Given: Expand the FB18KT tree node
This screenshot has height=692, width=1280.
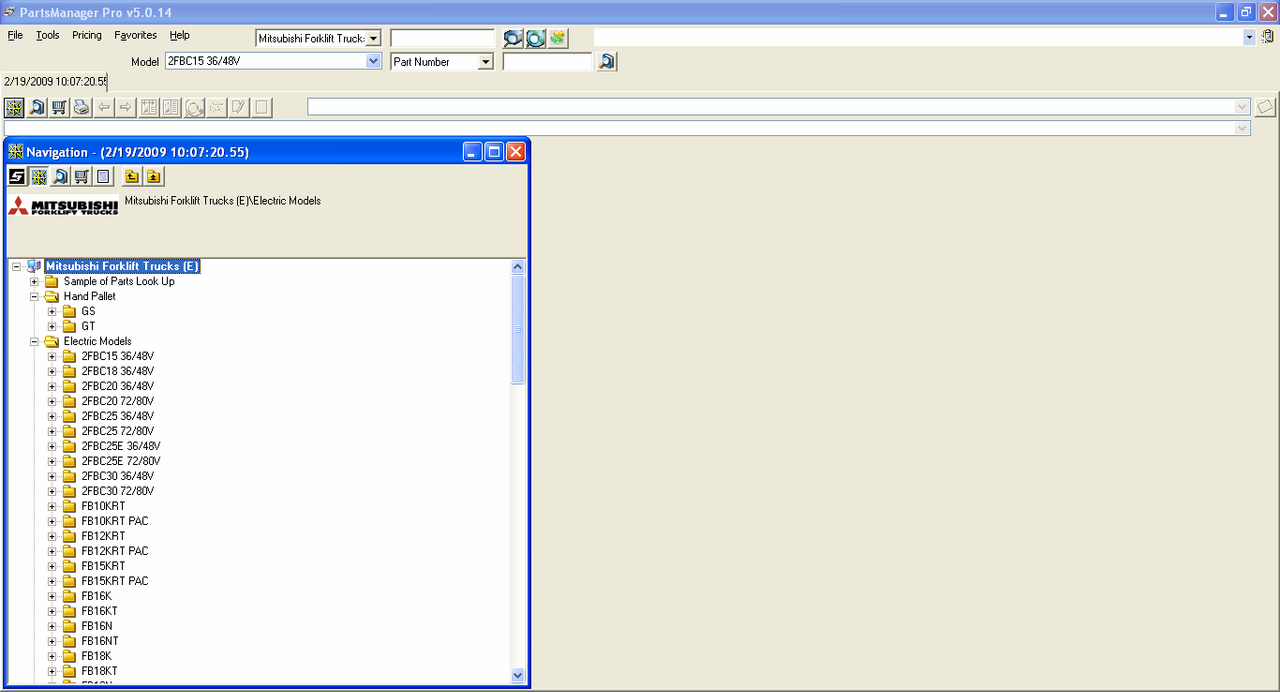Looking at the screenshot, I should [x=53, y=671].
